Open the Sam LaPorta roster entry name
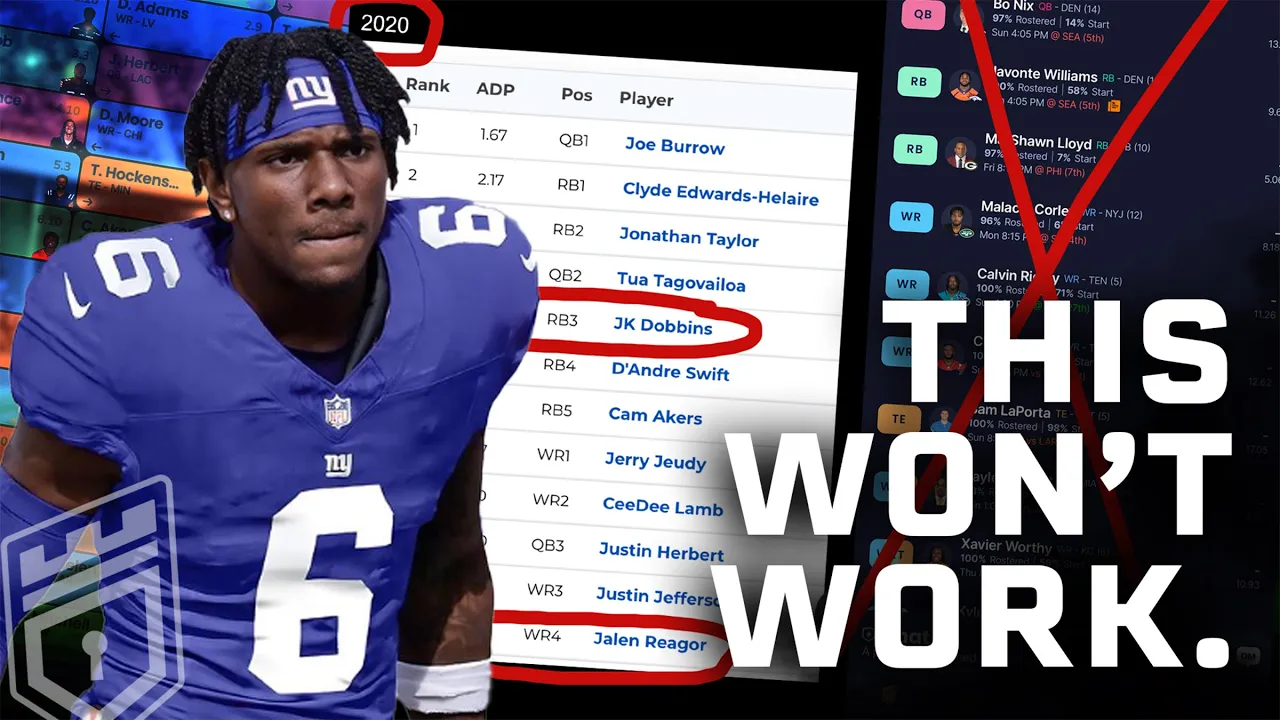 click(x=1010, y=411)
